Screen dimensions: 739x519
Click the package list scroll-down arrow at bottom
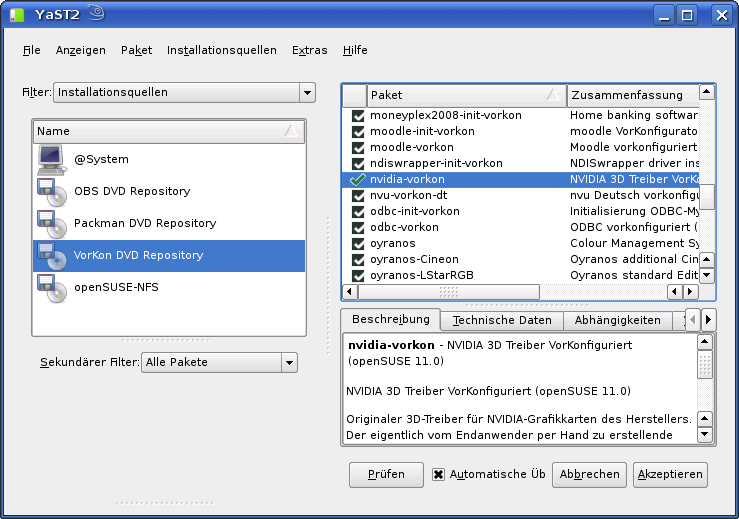pyautogui.click(x=706, y=275)
